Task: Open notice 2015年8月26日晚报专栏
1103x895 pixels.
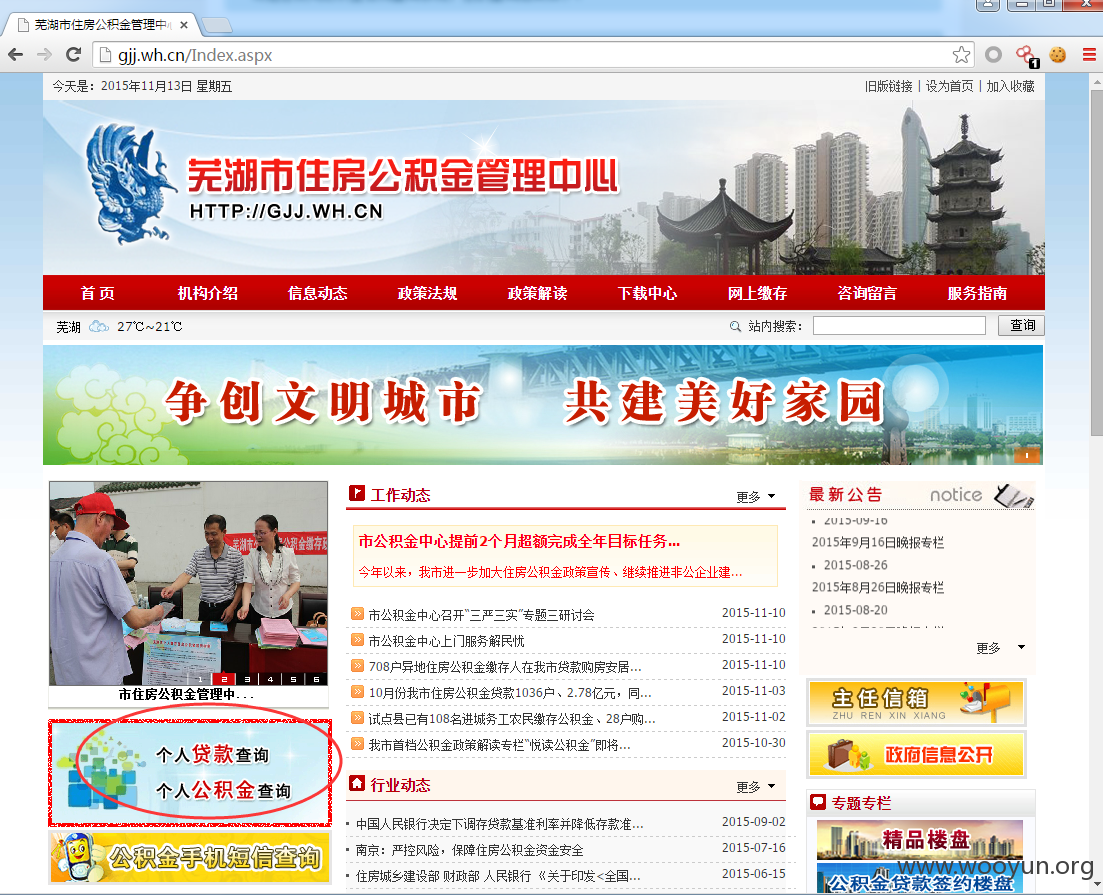Action: [x=877, y=588]
